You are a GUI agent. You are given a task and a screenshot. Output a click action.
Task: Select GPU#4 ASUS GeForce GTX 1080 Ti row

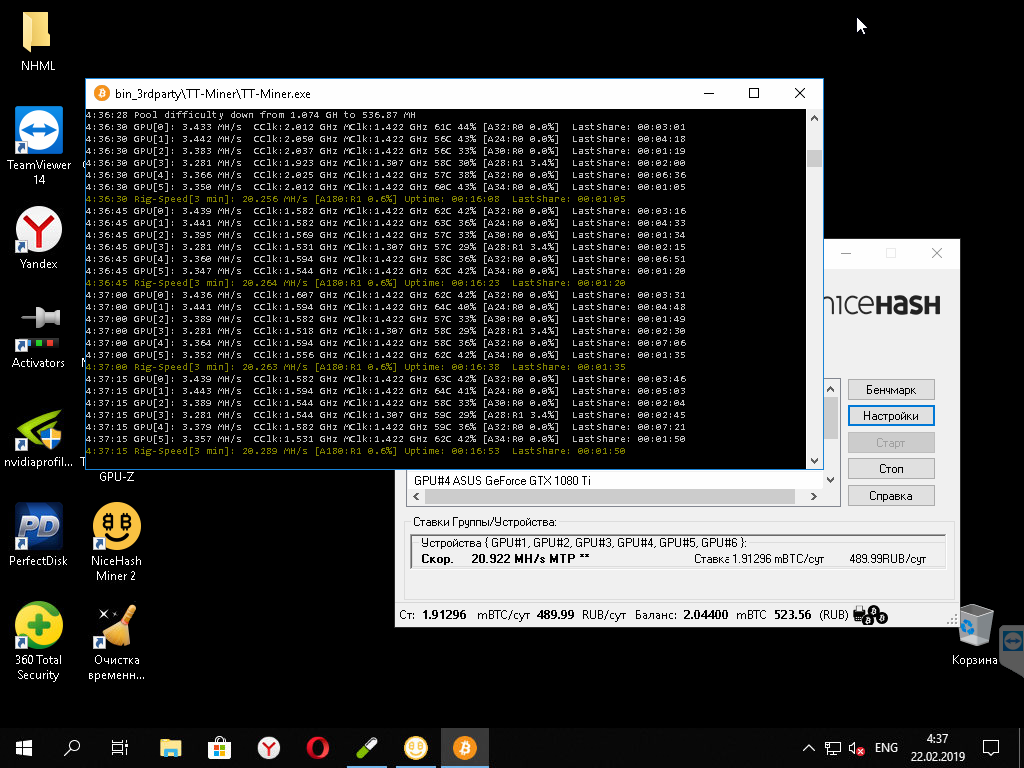(x=615, y=481)
